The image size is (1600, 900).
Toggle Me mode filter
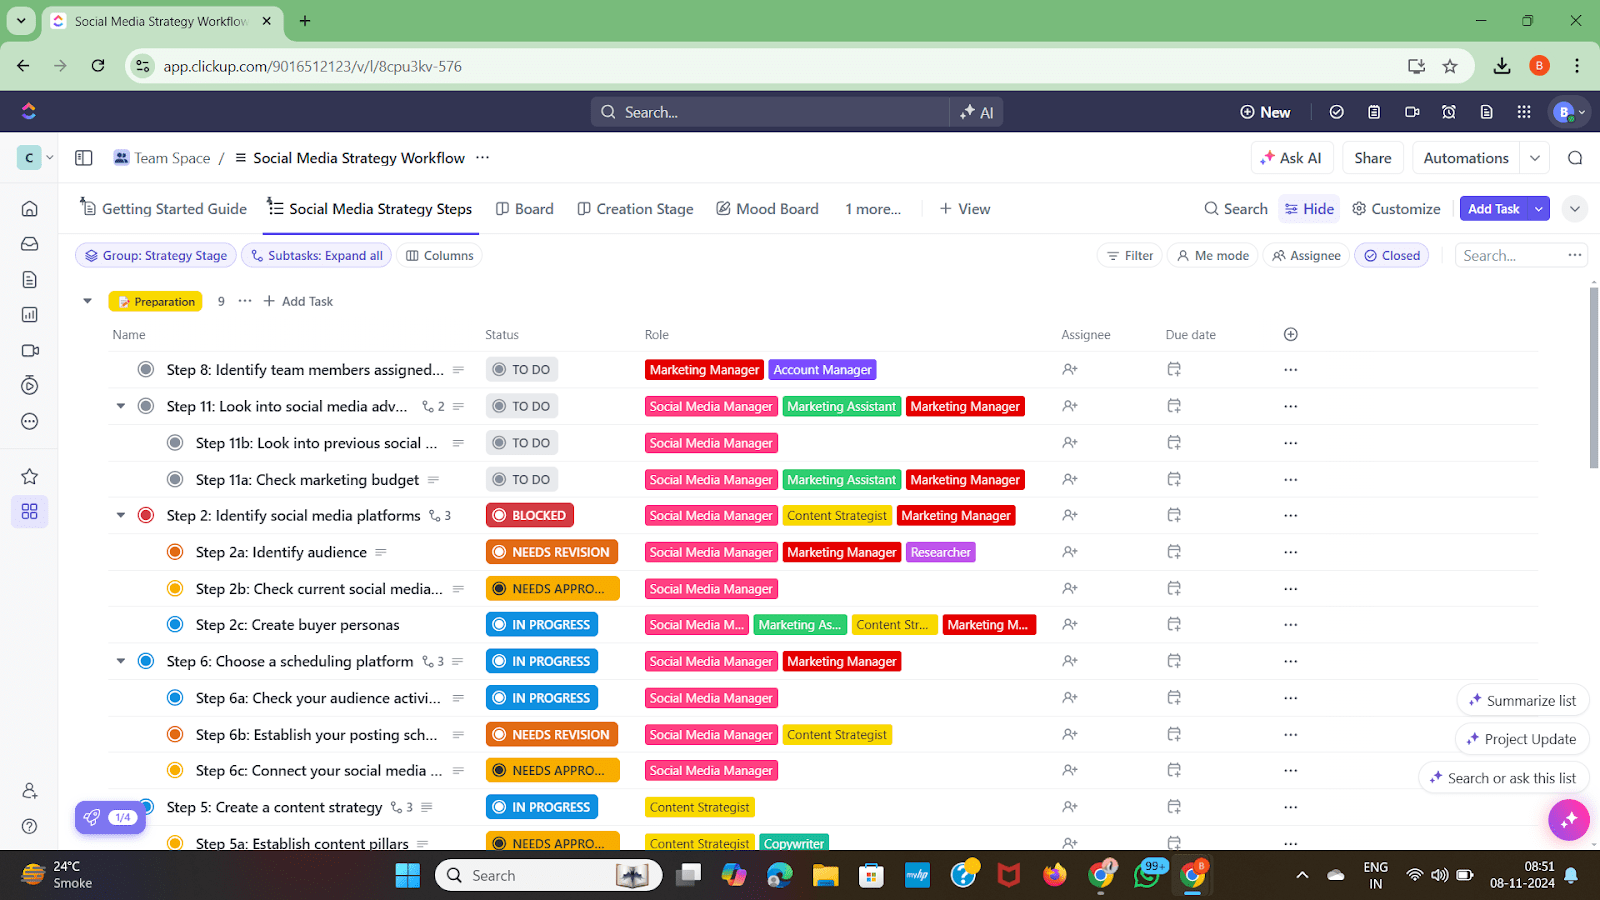(1212, 255)
